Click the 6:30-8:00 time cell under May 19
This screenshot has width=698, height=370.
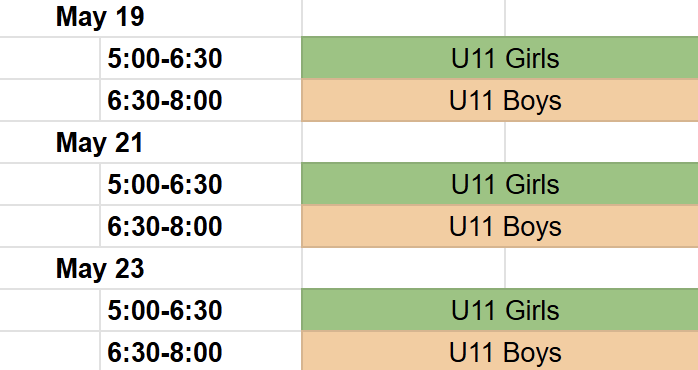coord(201,100)
